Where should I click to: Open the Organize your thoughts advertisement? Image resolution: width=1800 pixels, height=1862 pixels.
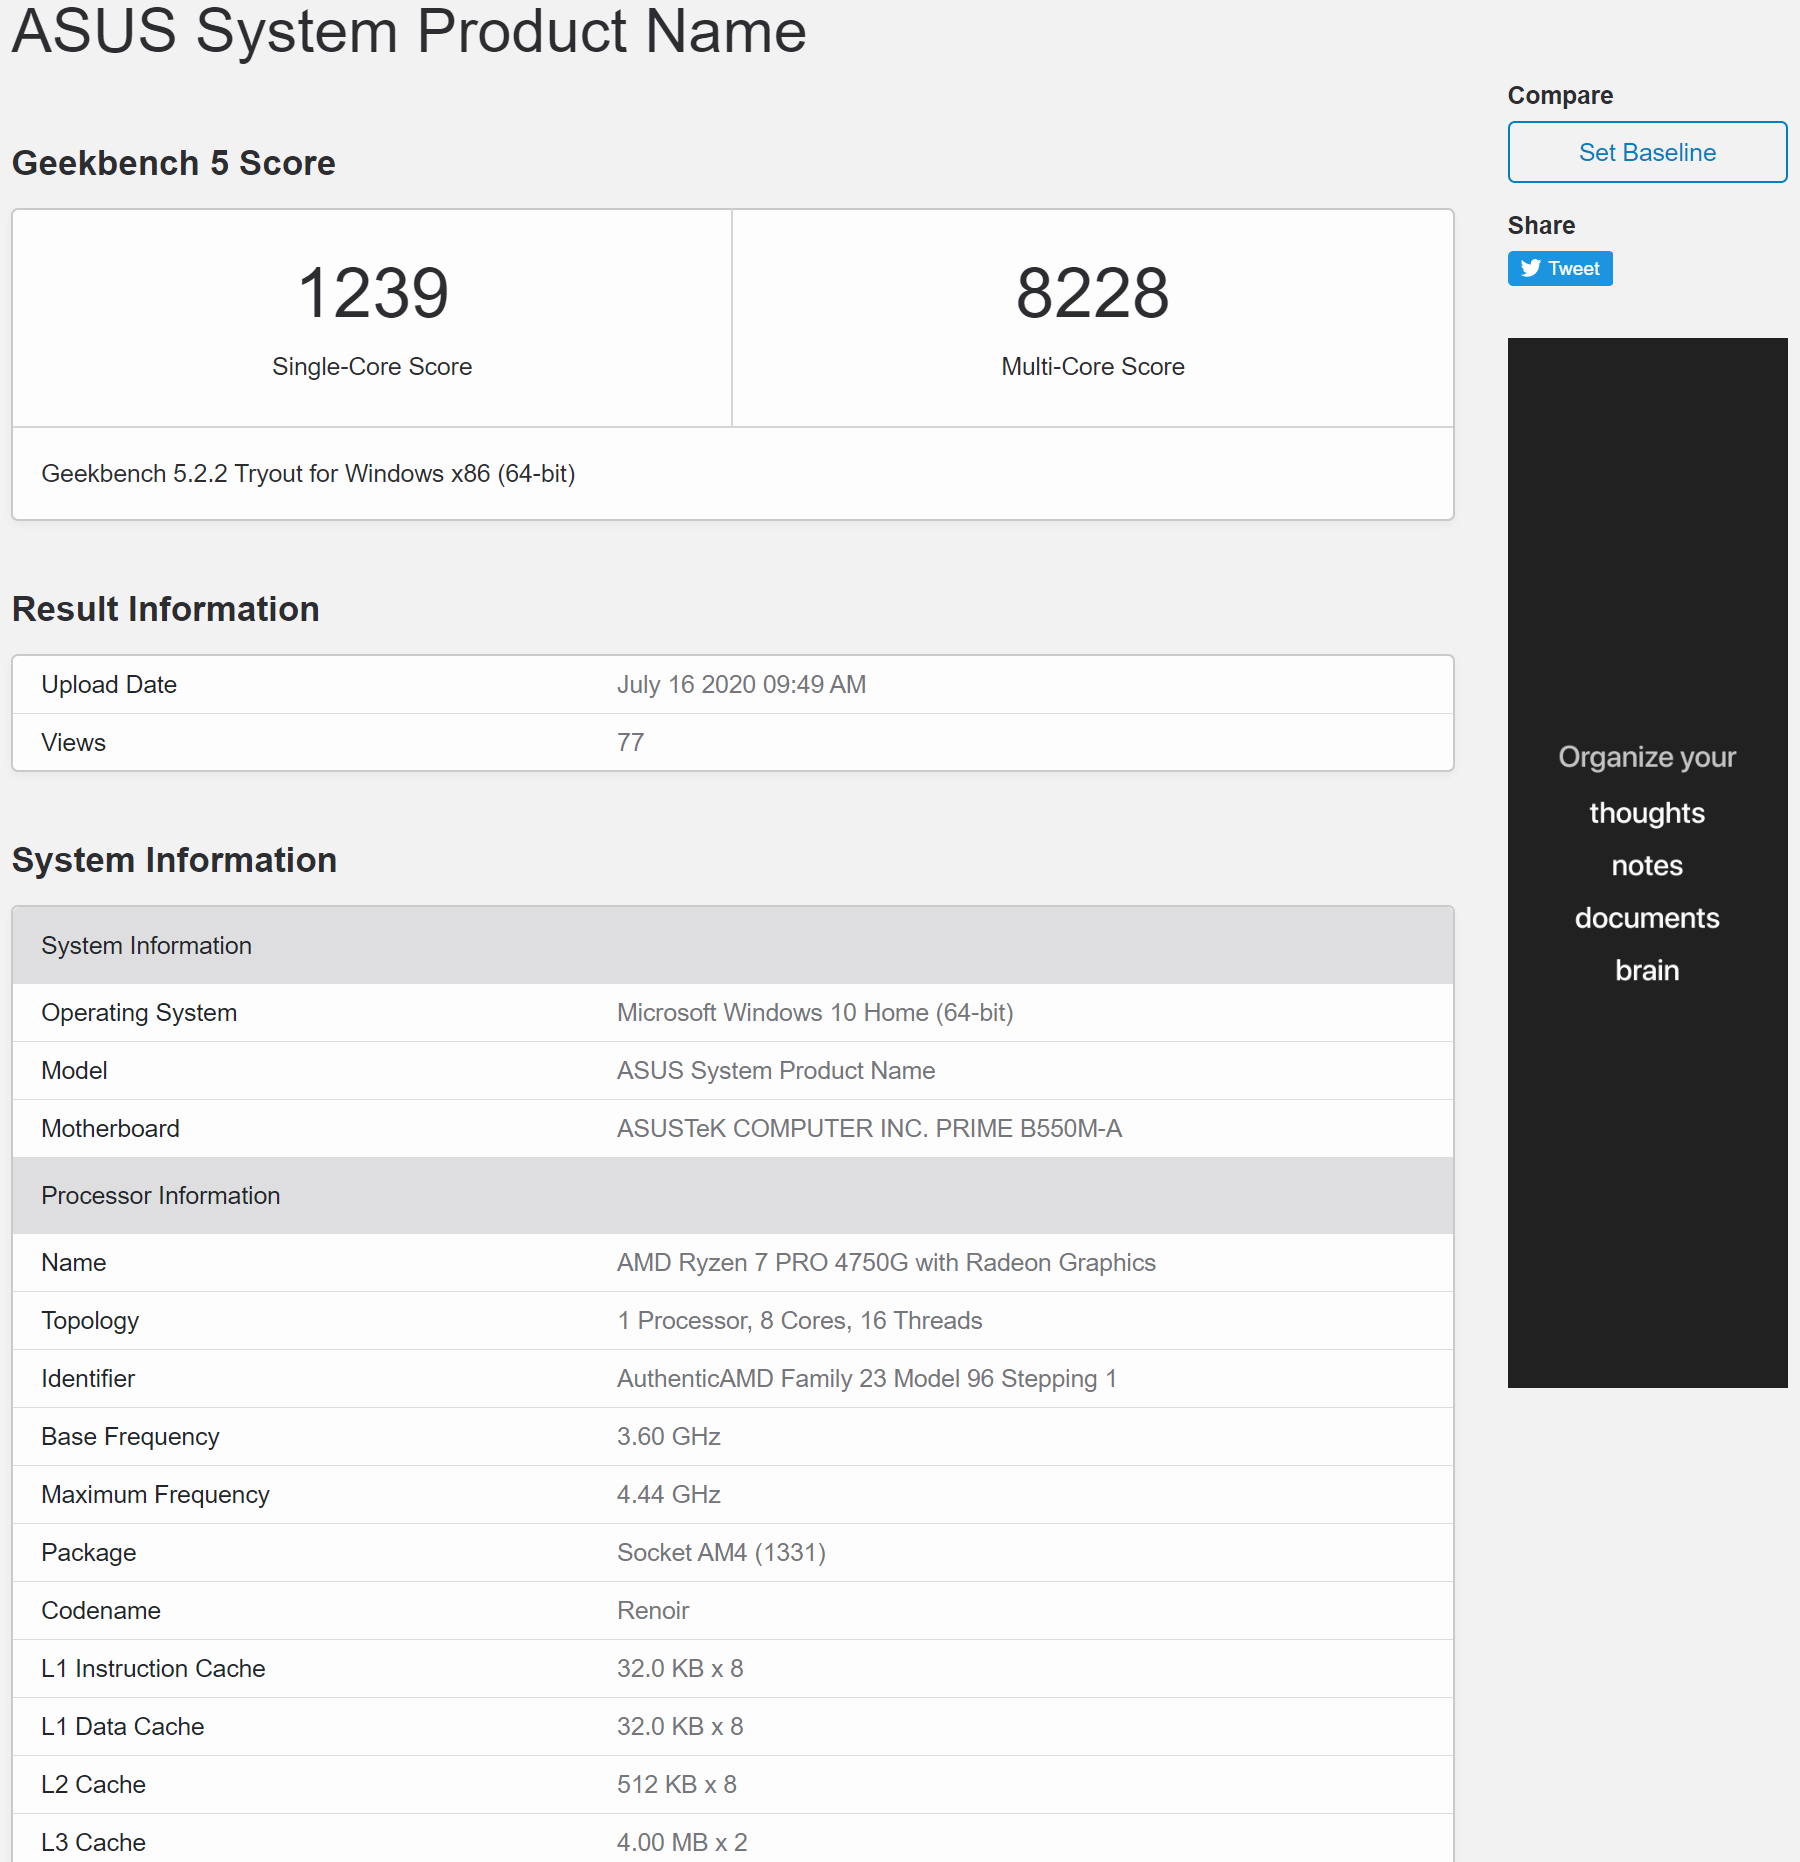(1647, 862)
